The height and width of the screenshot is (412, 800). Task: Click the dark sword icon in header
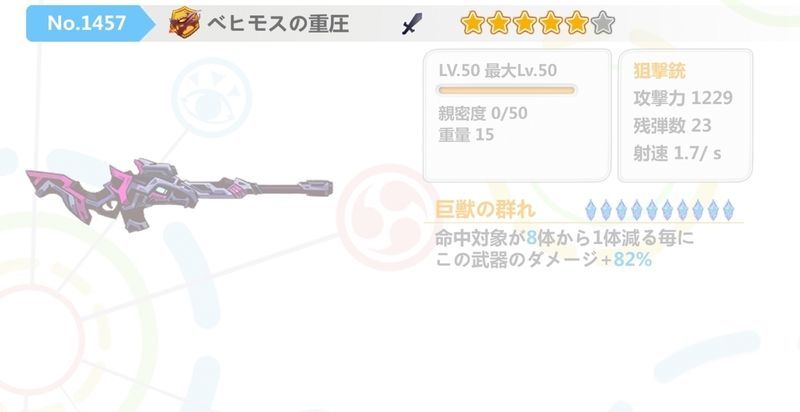click(412, 23)
